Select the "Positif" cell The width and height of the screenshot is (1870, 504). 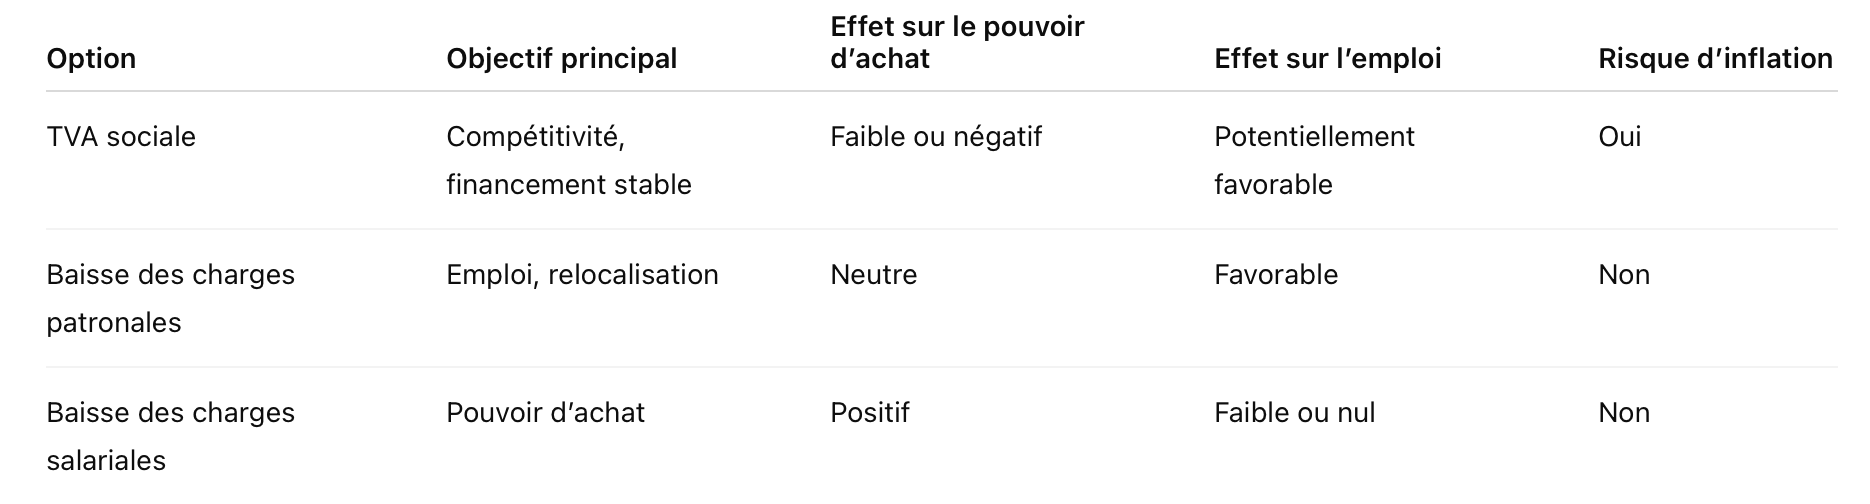[x=869, y=413]
